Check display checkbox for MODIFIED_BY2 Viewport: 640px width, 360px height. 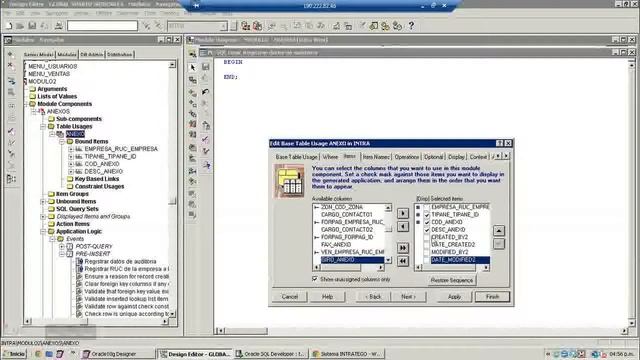427,252
